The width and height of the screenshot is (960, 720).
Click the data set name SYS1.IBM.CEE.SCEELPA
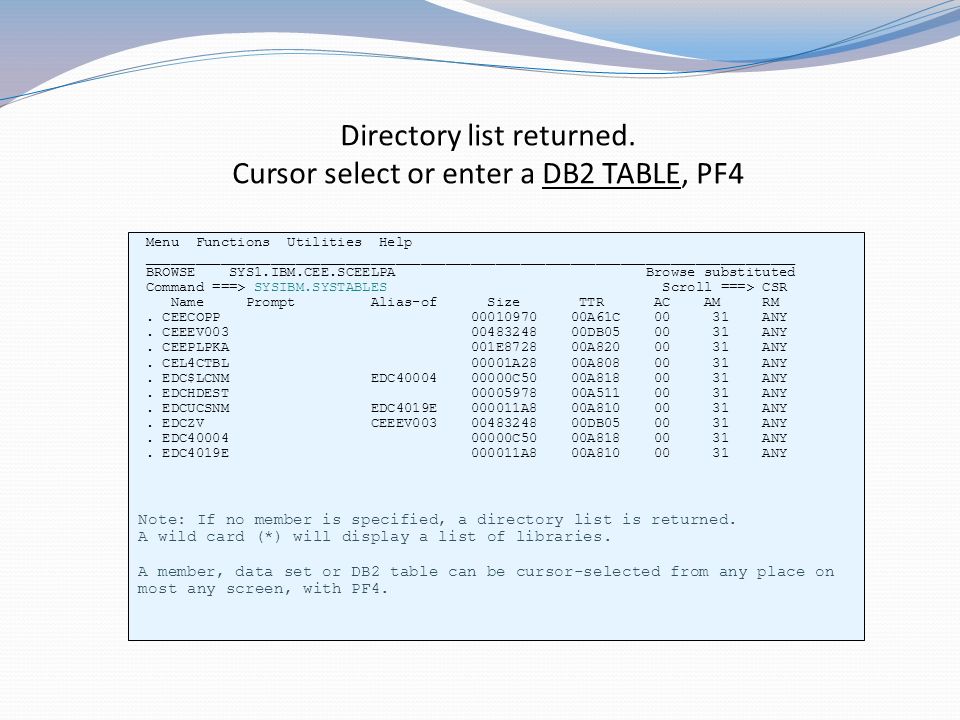click(312, 272)
